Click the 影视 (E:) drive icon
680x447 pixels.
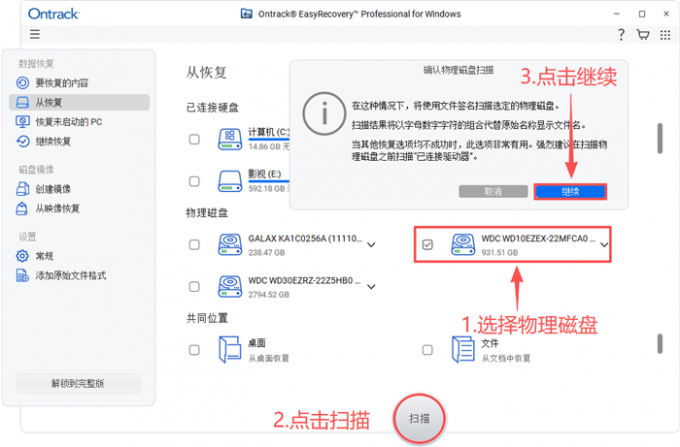pyautogui.click(x=230, y=181)
